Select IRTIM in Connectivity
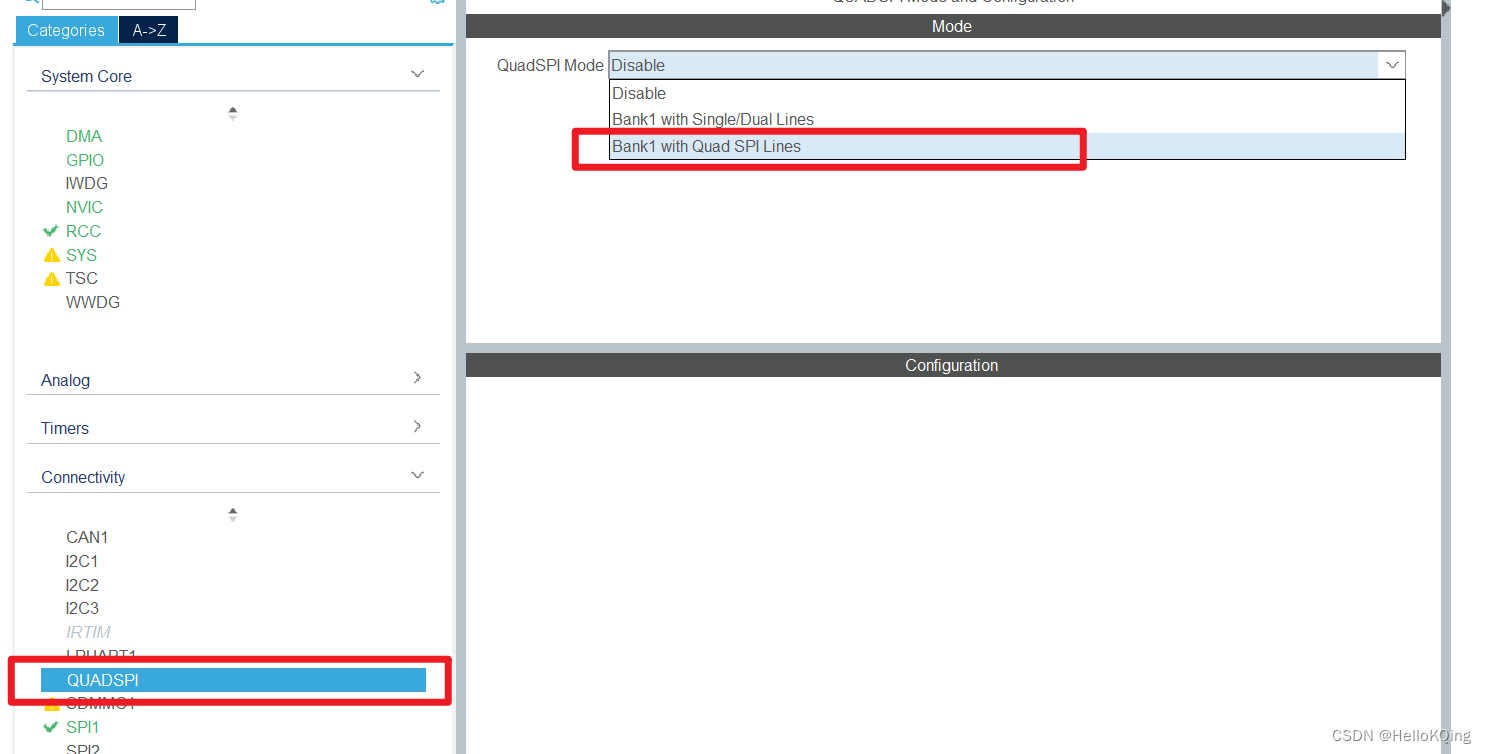Viewport: 1486px width, 754px height. click(88, 632)
